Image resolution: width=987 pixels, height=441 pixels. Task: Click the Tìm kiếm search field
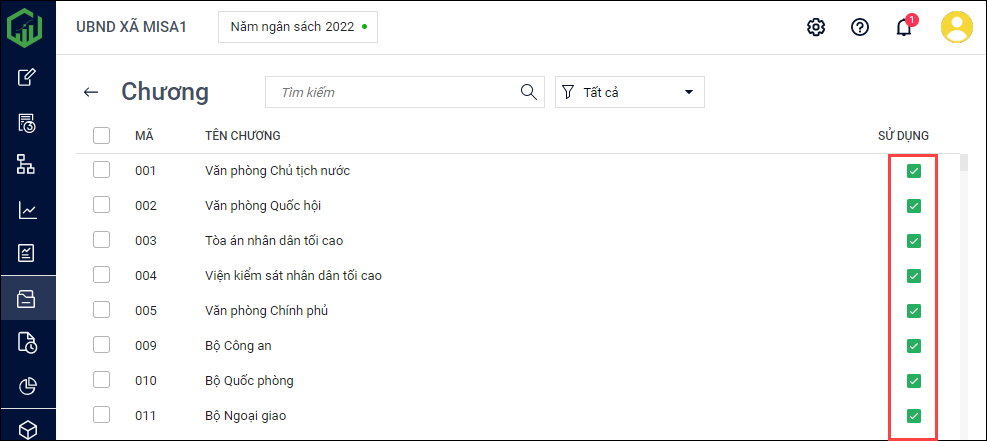pyautogui.click(x=395, y=92)
